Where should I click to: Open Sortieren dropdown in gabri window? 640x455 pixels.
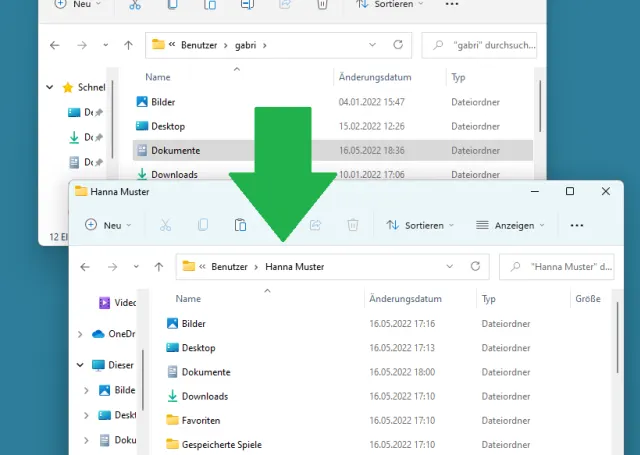click(389, 4)
